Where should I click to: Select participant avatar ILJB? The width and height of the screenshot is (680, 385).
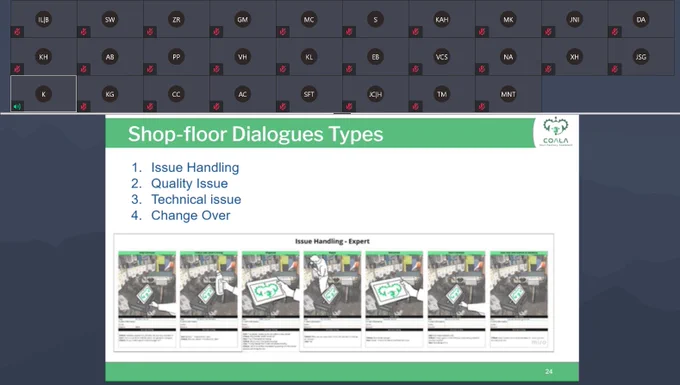[x=43, y=20]
